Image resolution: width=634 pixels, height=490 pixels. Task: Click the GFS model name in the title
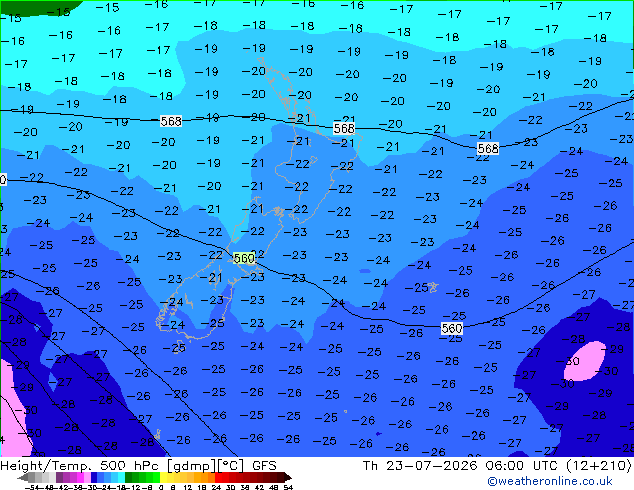click(x=264, y=466)
